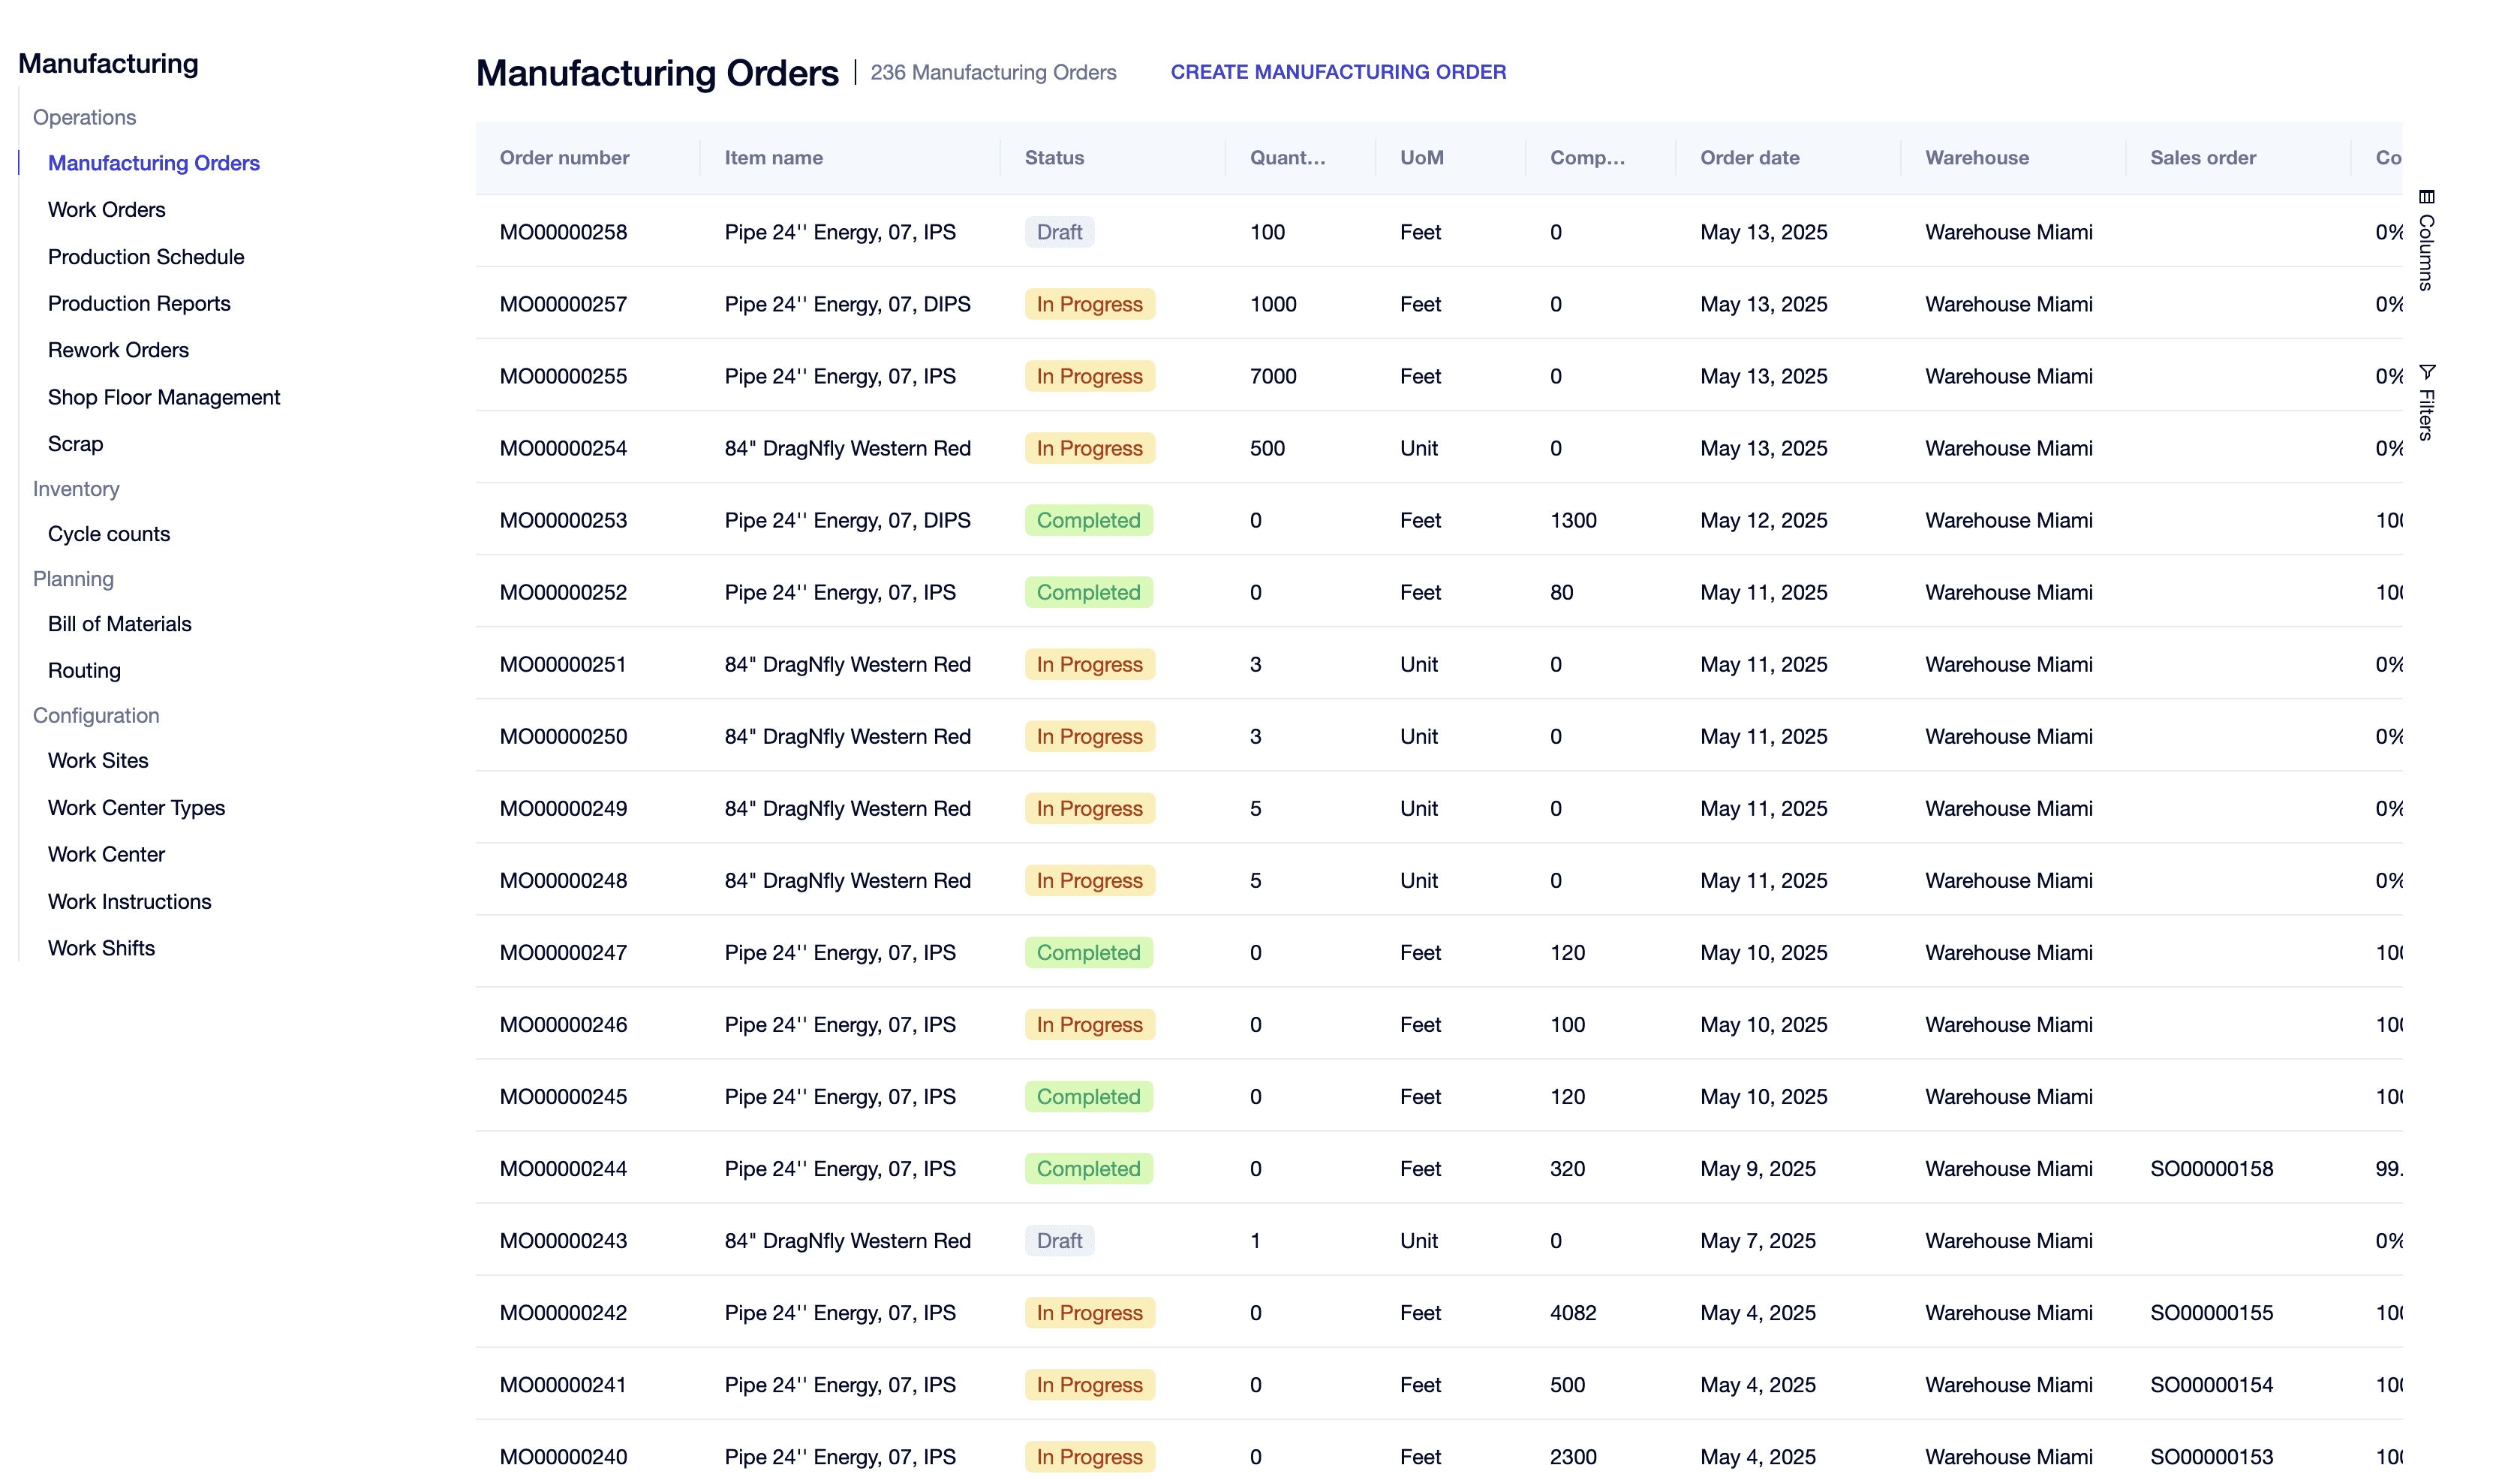Screen dimensions: 2520x1480
Task: Go to Production Schedule page
Action: [146, 257]
